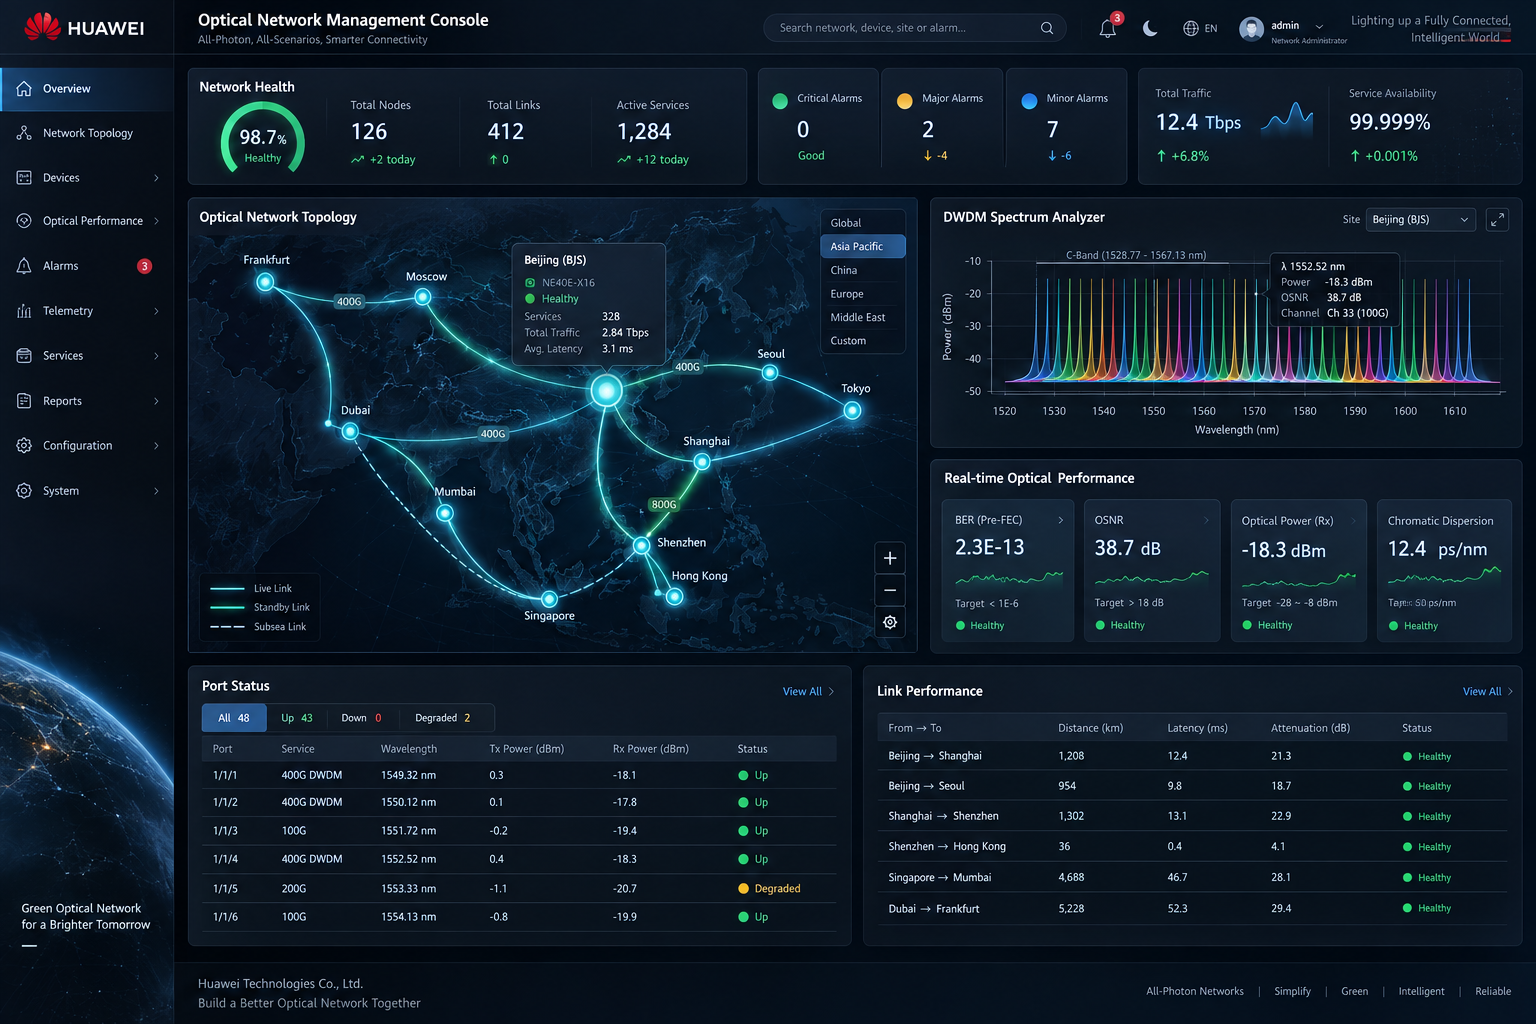Select the Custom region filter
This screenshot has width=1536, height=1024.
click(x=862, y=341)
